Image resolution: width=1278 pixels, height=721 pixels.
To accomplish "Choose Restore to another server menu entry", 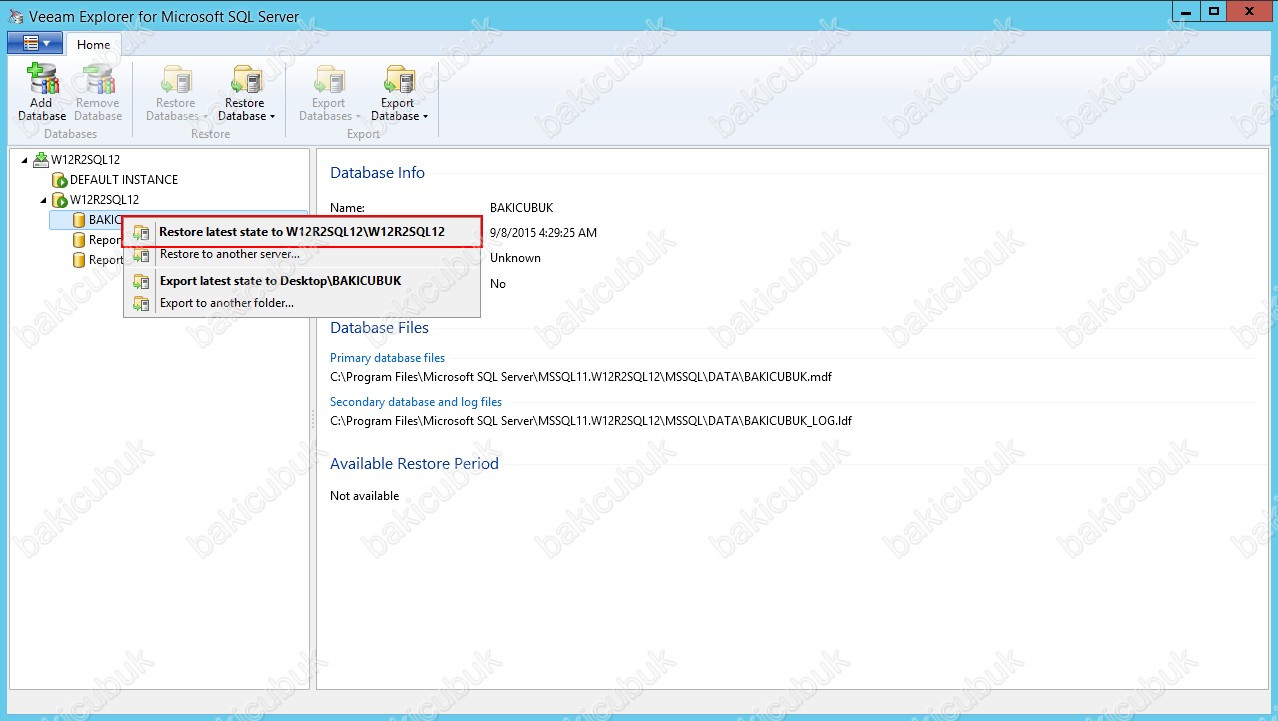I will [302, 254].
